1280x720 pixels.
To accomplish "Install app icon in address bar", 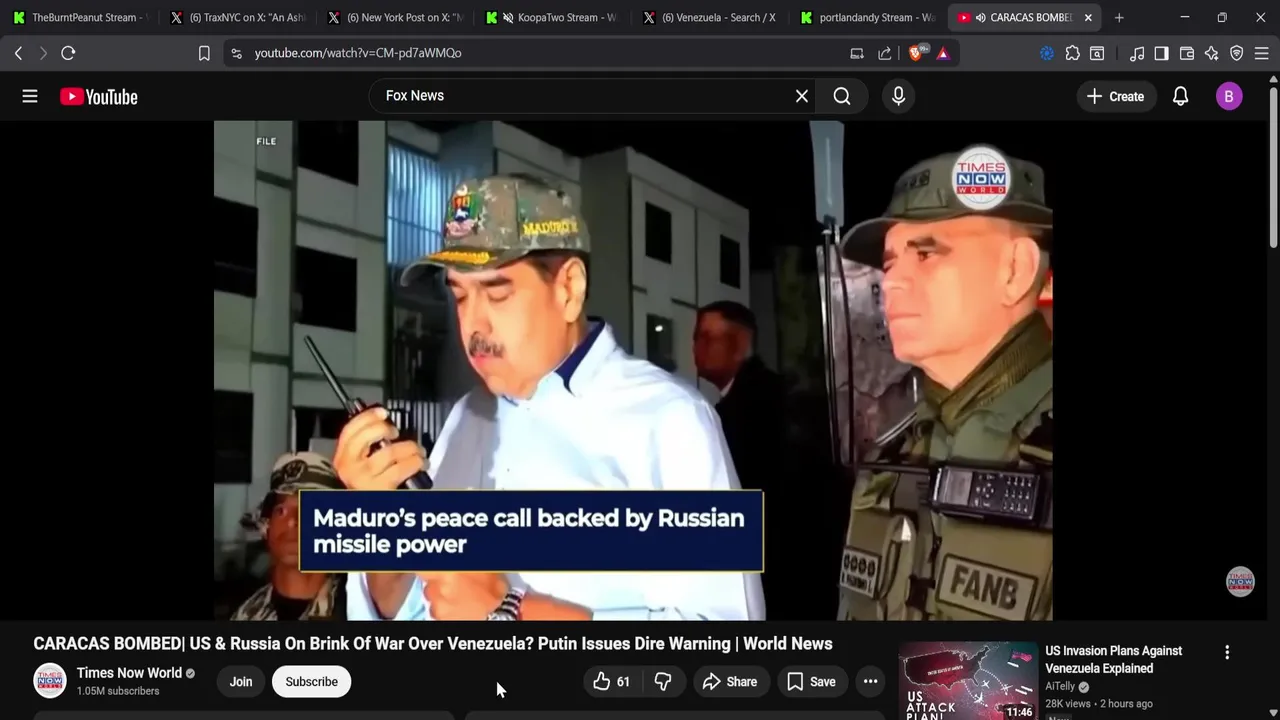I will [857, 53].
